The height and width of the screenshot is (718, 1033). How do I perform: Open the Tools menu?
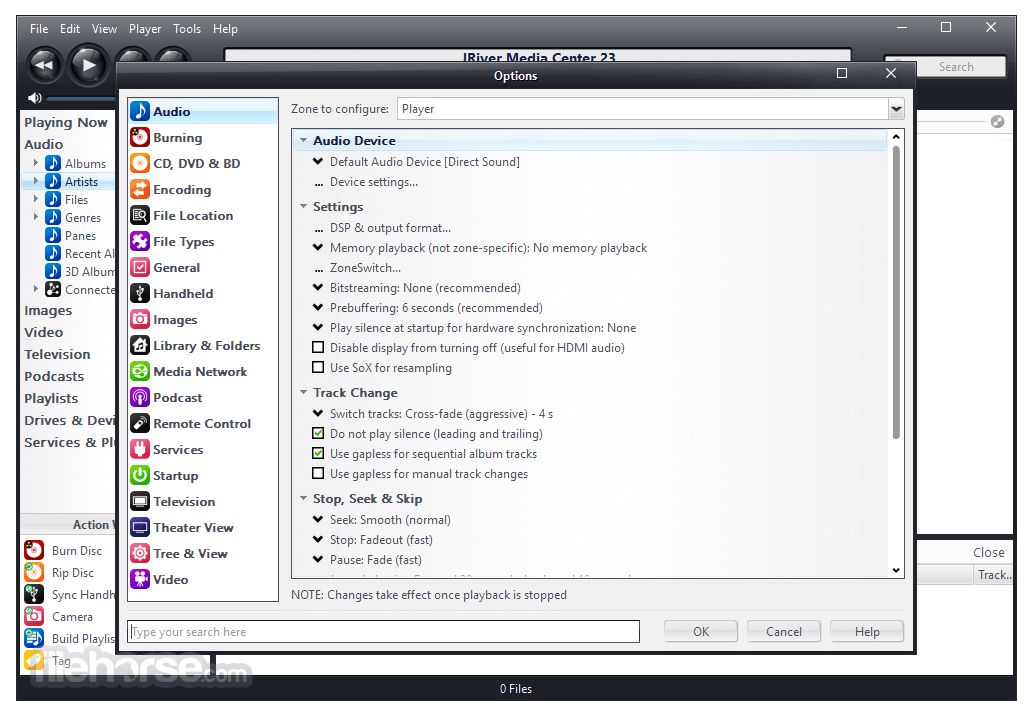click(x=187, y=29)
